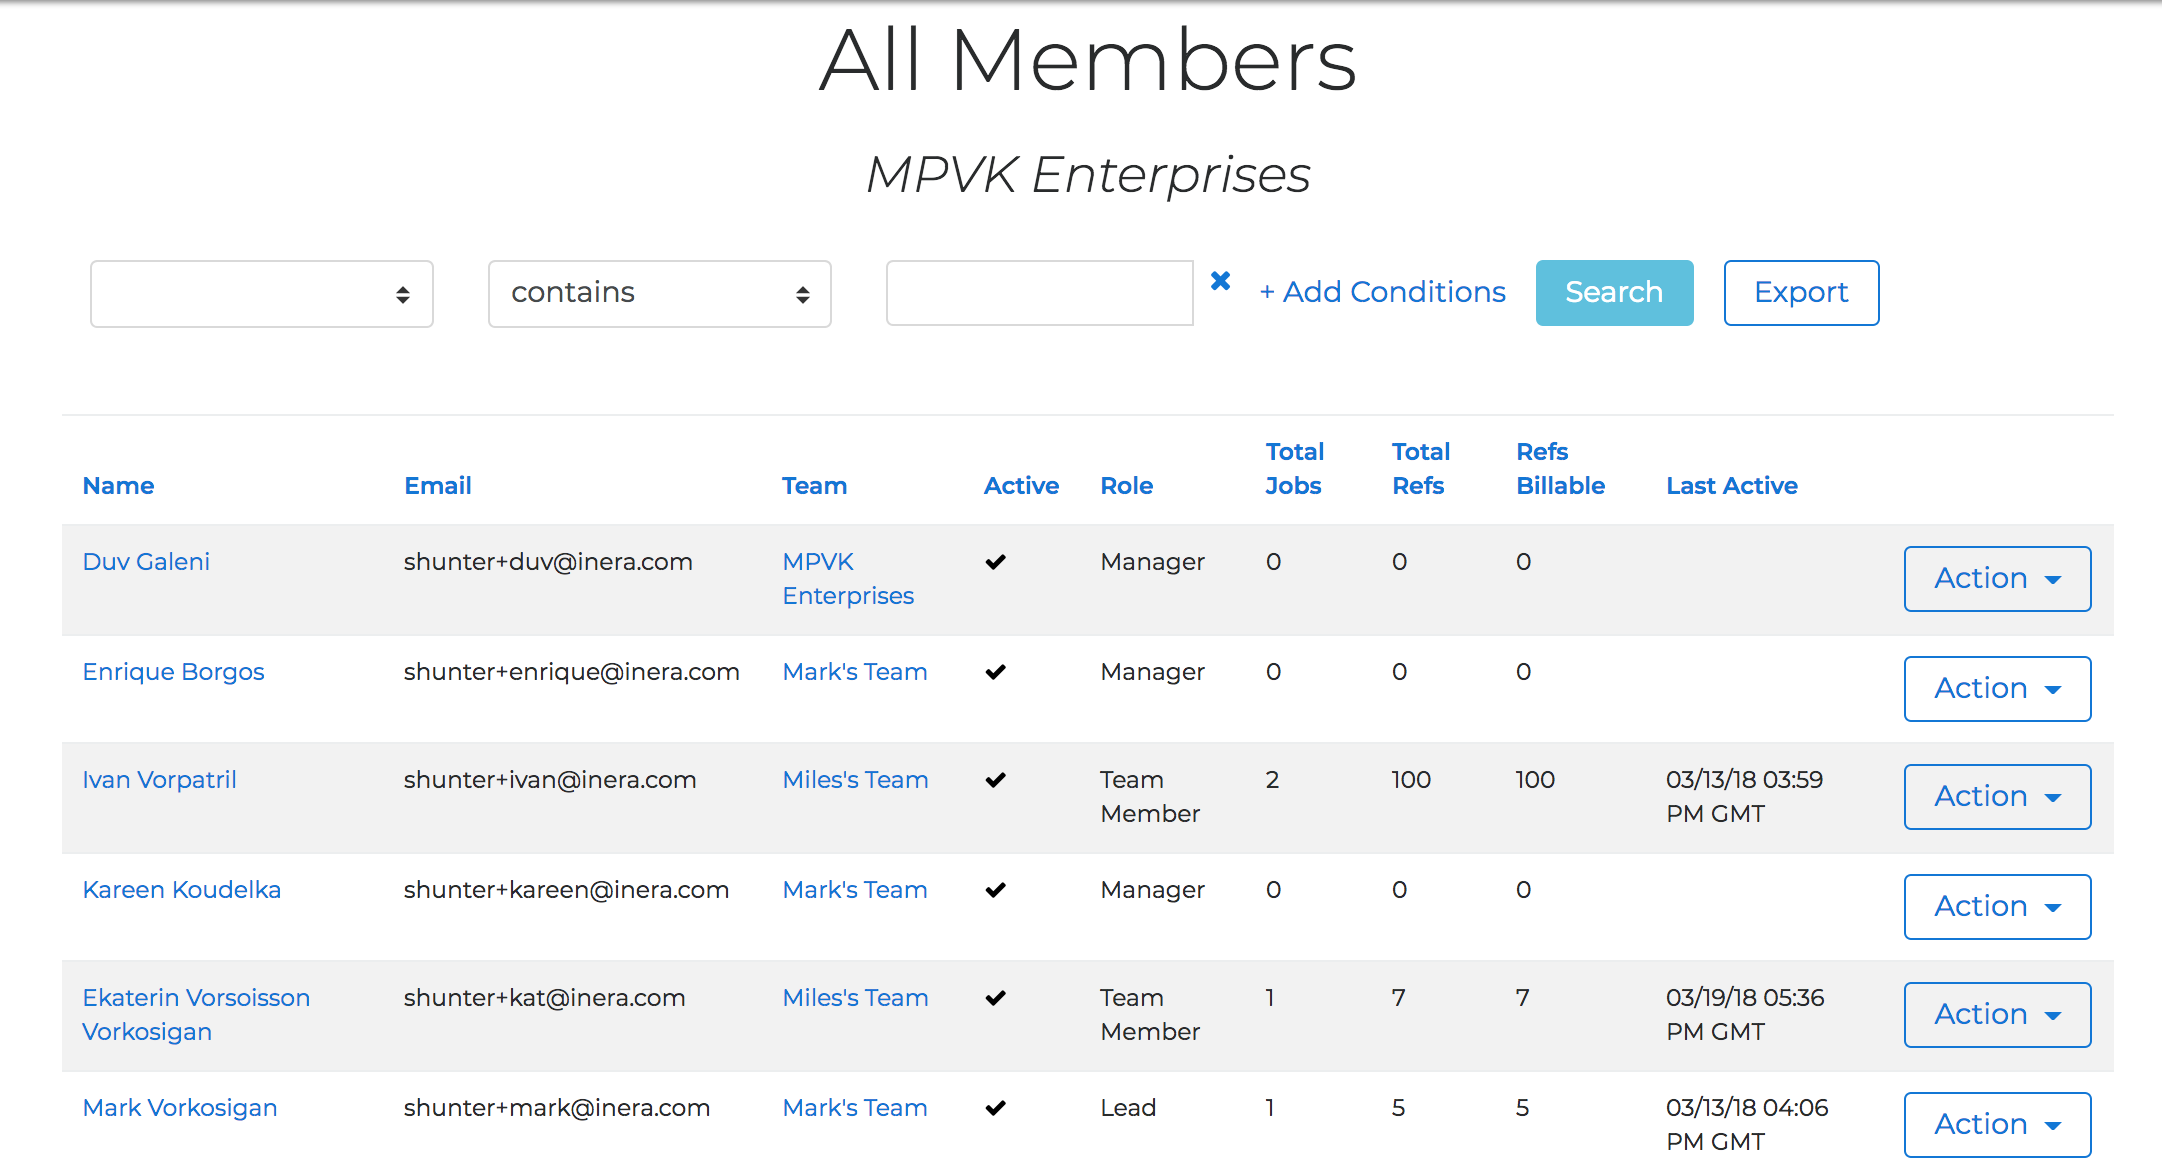Viewport: 2162px width, 1170px height.
Task: Sort by Total Jobs column
Action: (1294, 469)
